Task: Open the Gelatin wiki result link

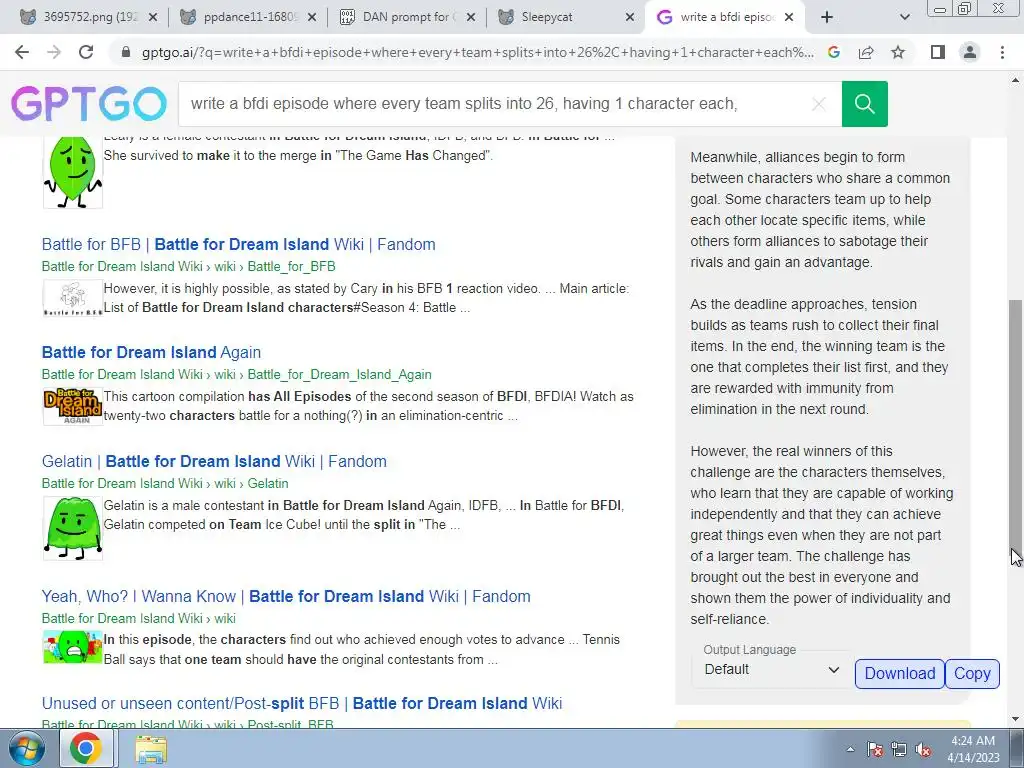Action: coord(214,461)
